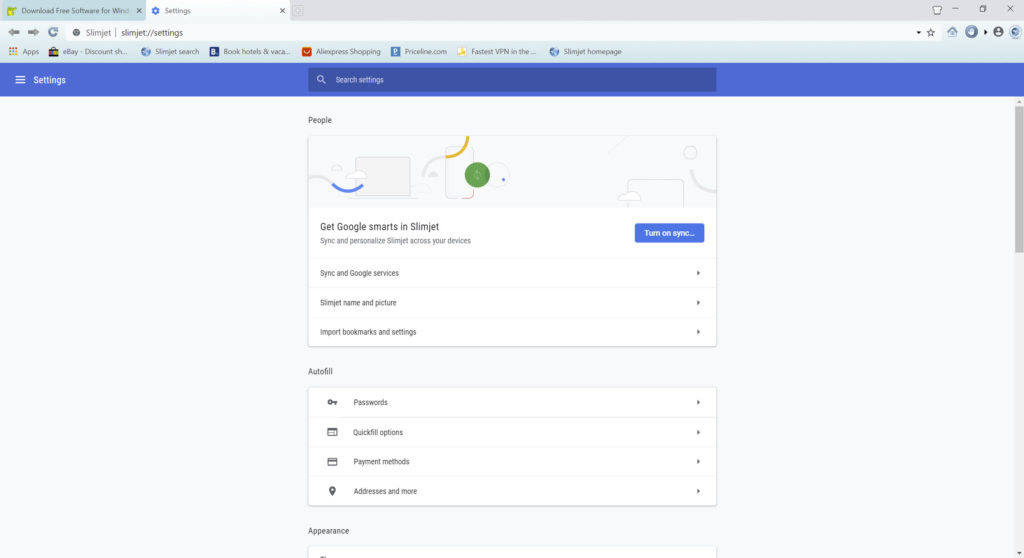Click the scrollbar down arrow
Screen dimensions: 1024x558
coord(1019,553)
